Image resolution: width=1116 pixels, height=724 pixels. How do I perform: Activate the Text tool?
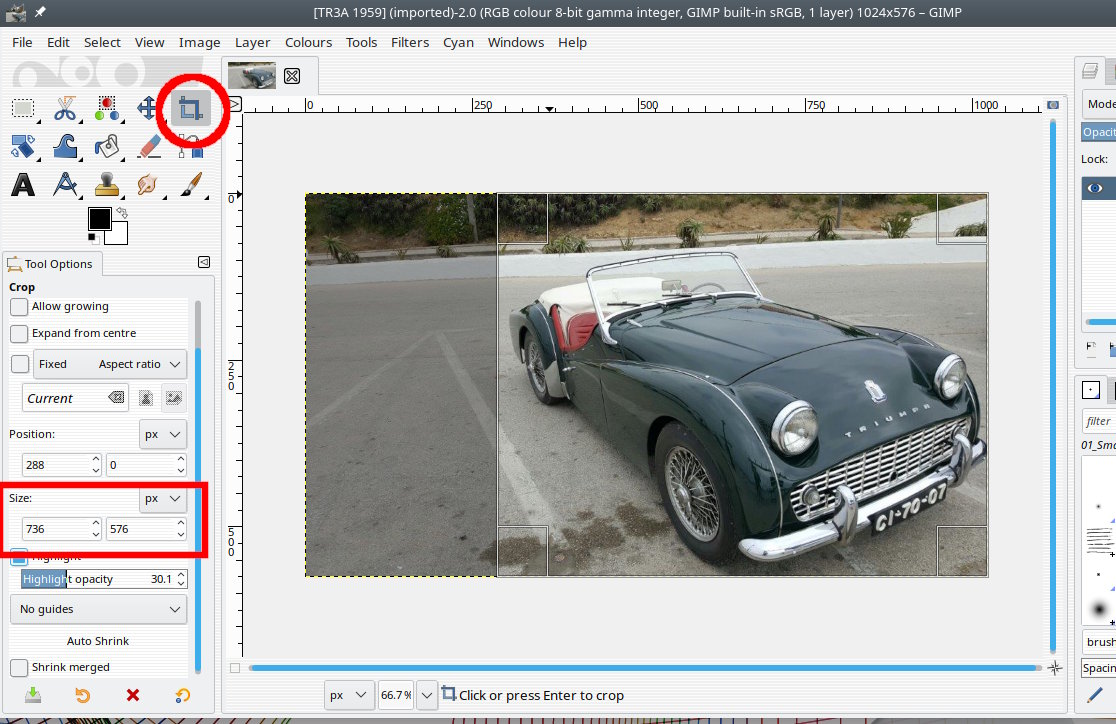point(23,185)
